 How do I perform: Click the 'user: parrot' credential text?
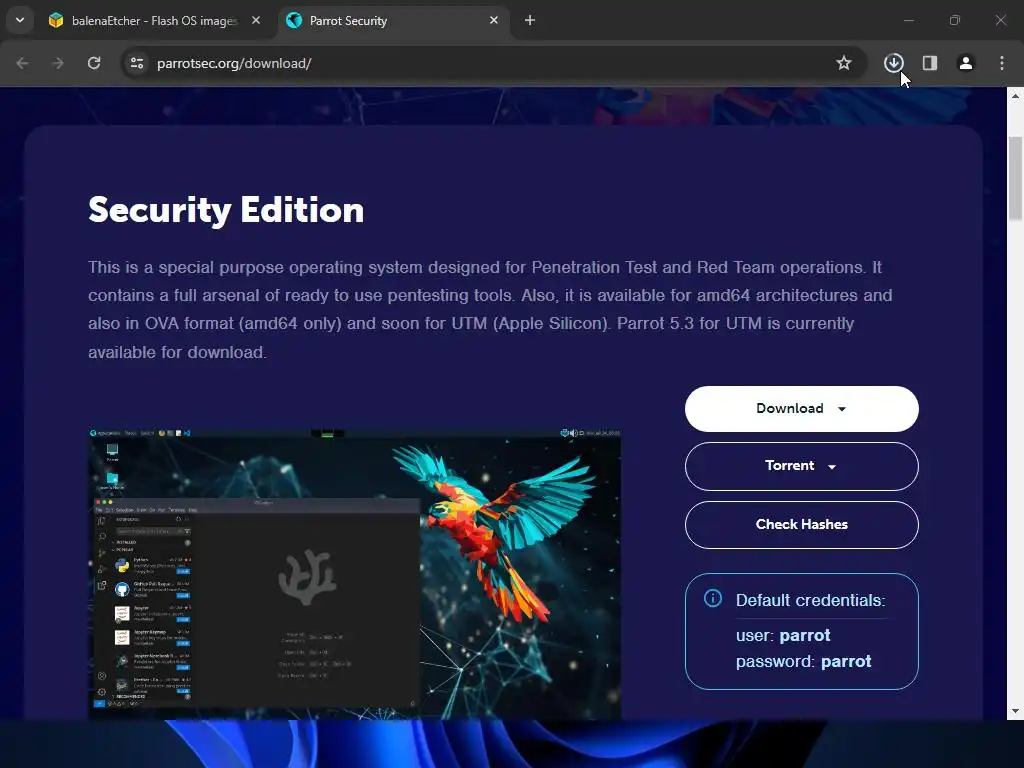[x=783, y=635]
